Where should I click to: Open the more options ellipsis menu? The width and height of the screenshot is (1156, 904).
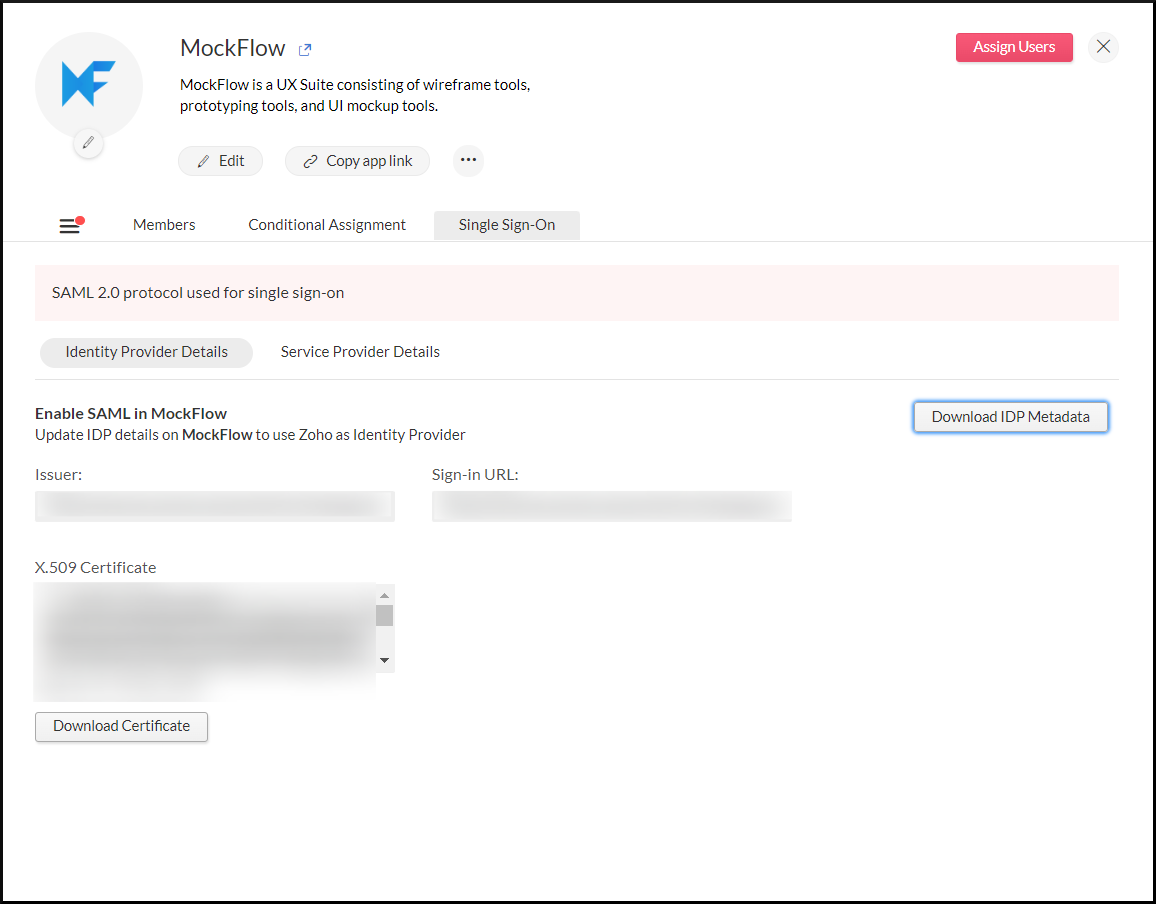coord(467,160)
